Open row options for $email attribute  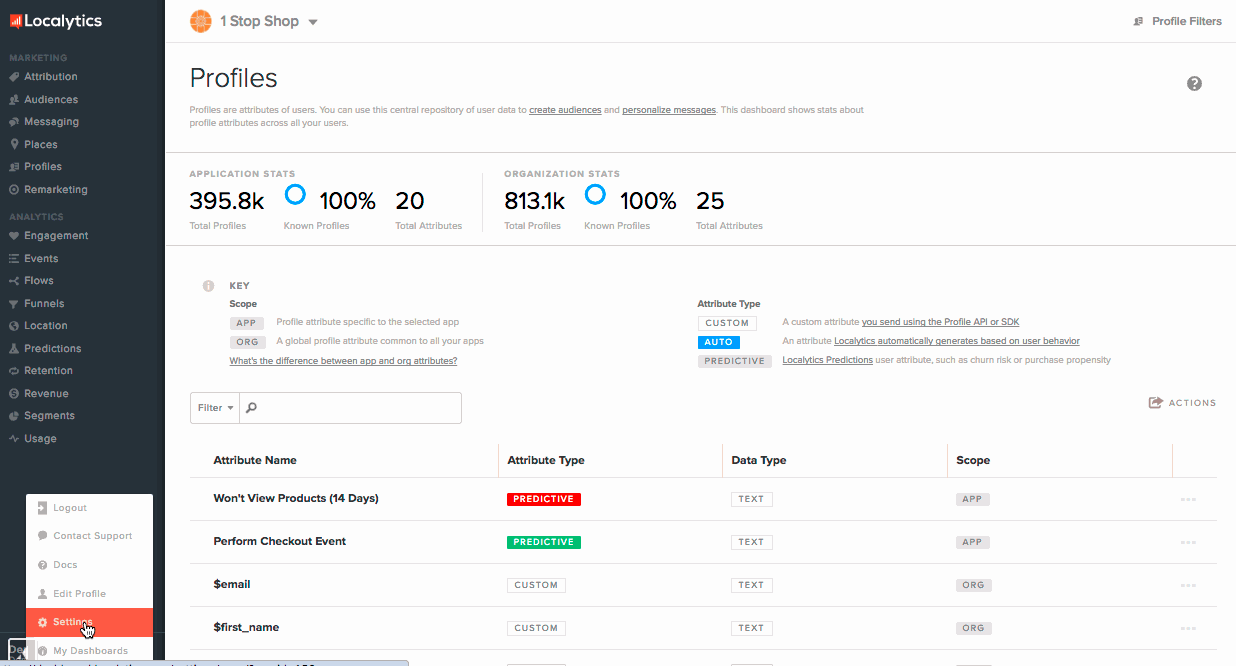(x=1188, y=585)
